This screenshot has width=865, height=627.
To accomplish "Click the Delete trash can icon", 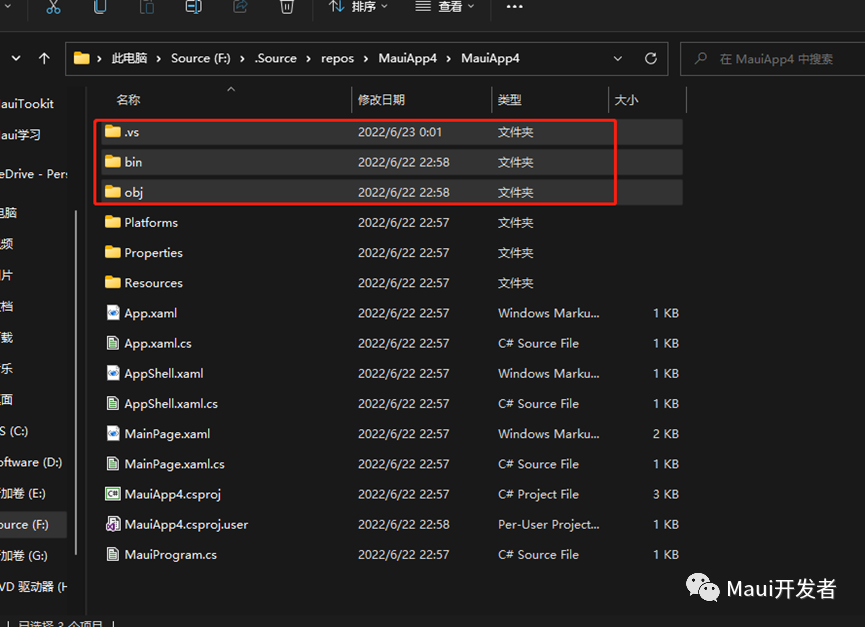I will tap(287, 7).
